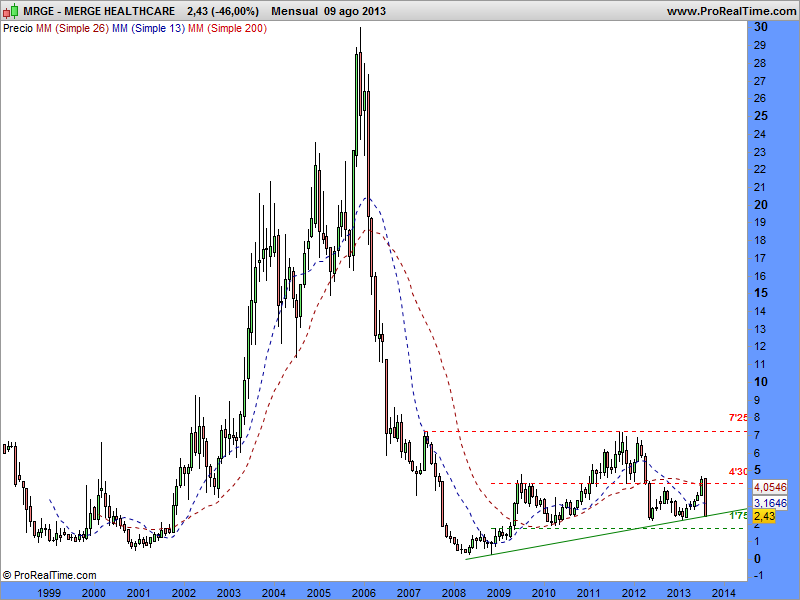
Task: Click the 20 value on price axis
Action: pyautogui.click(x=760, y=205)
